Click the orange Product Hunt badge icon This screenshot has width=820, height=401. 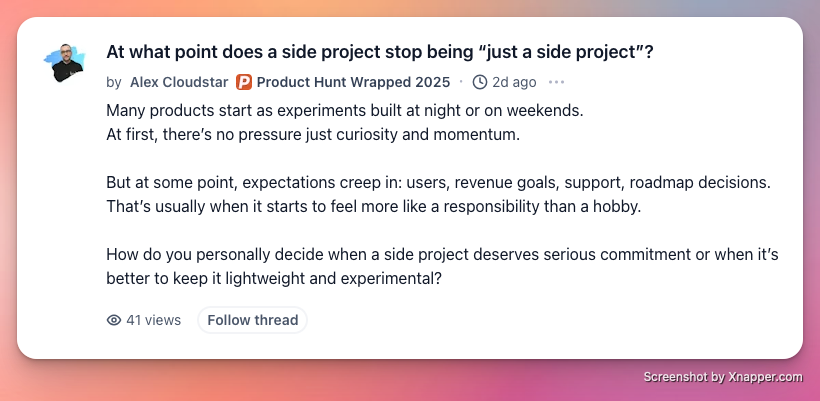pyautogui.click(x=244, y=82)
